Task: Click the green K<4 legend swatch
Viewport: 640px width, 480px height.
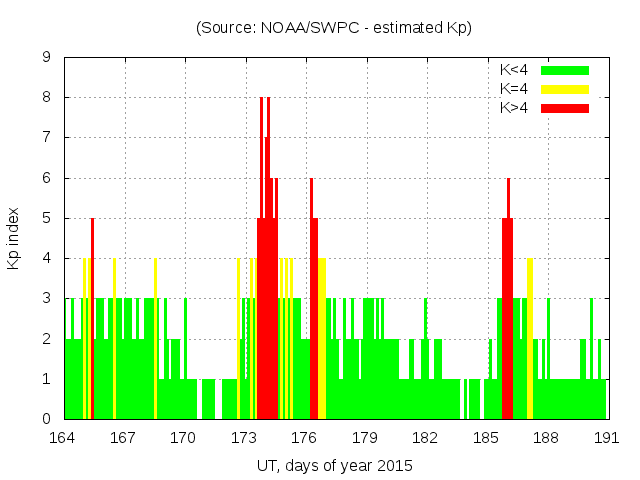Action: point(565,70)
